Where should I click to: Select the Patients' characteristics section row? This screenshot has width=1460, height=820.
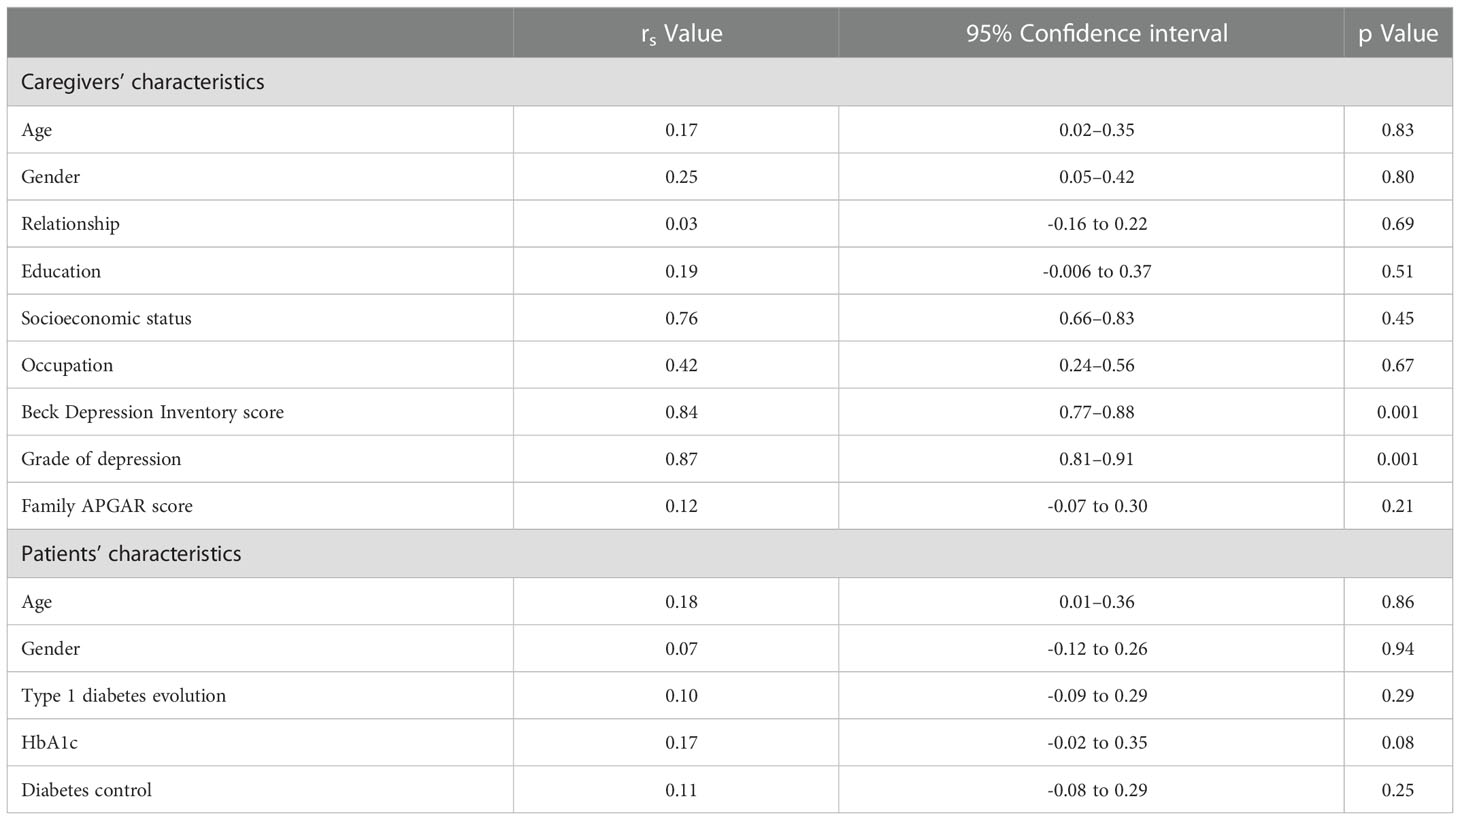pos(730,554)
